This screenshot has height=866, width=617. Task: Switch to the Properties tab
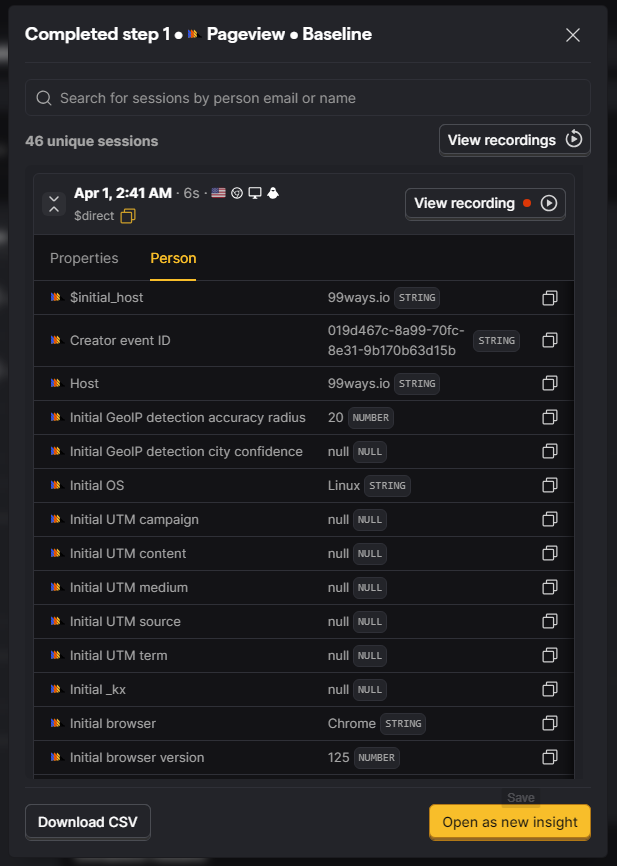84,258
